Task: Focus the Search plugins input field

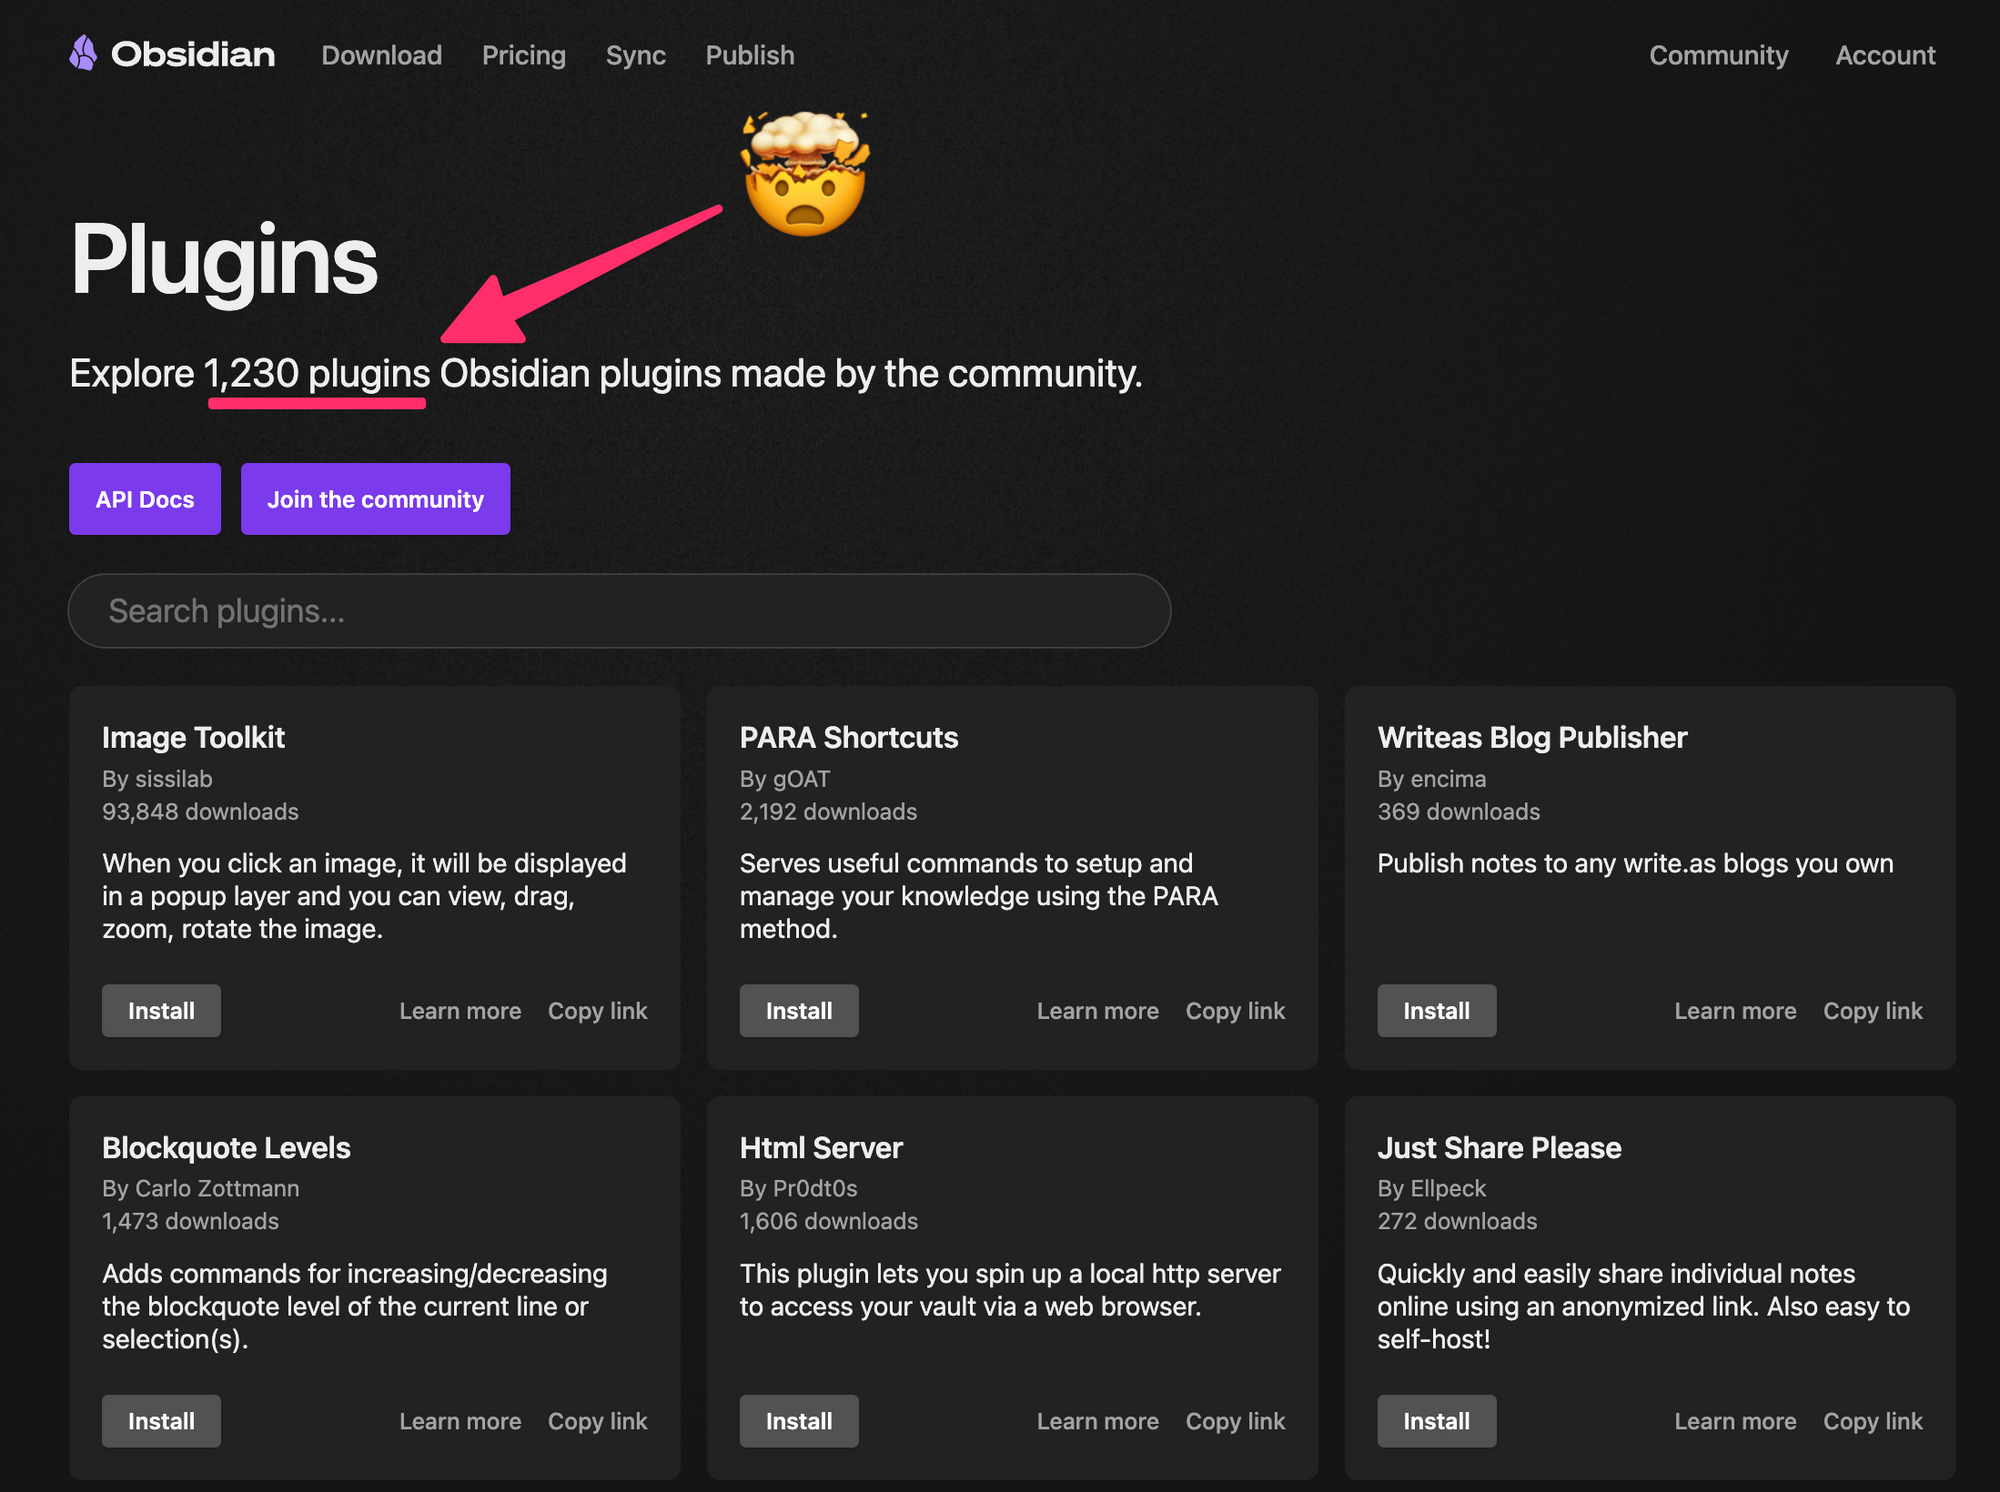Action: click(x=619, y=611)
